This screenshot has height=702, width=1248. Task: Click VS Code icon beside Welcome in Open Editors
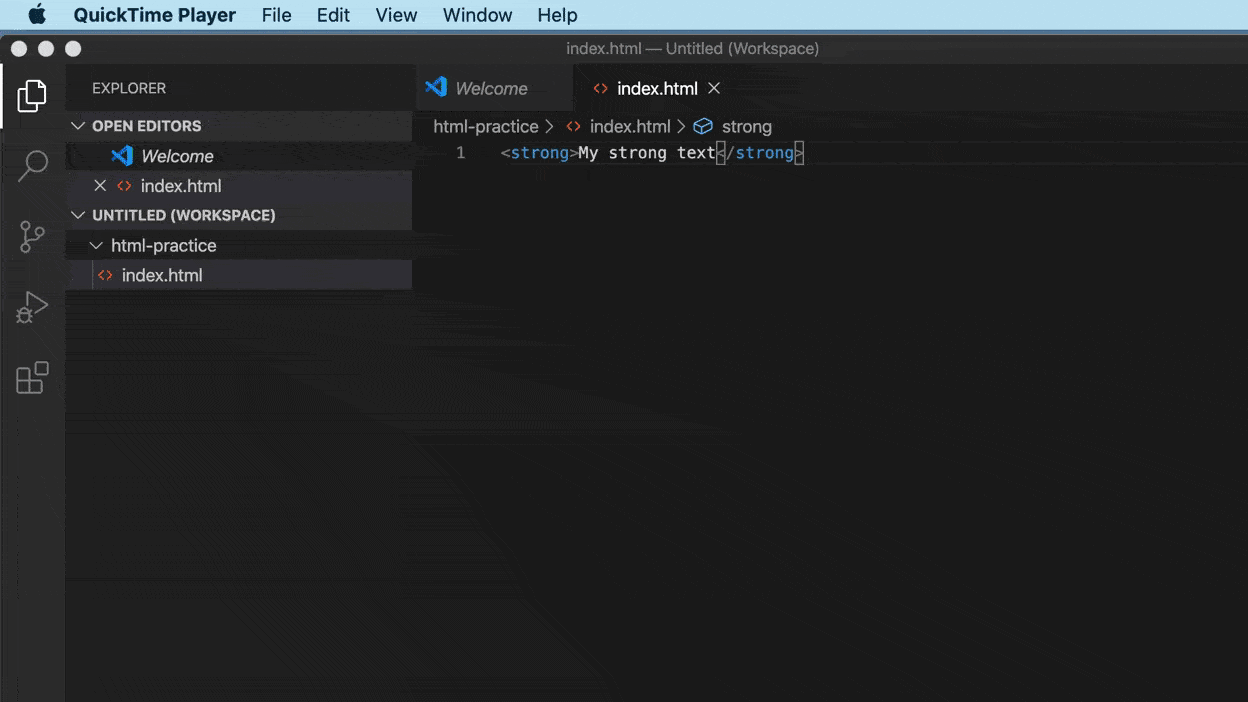122,156
